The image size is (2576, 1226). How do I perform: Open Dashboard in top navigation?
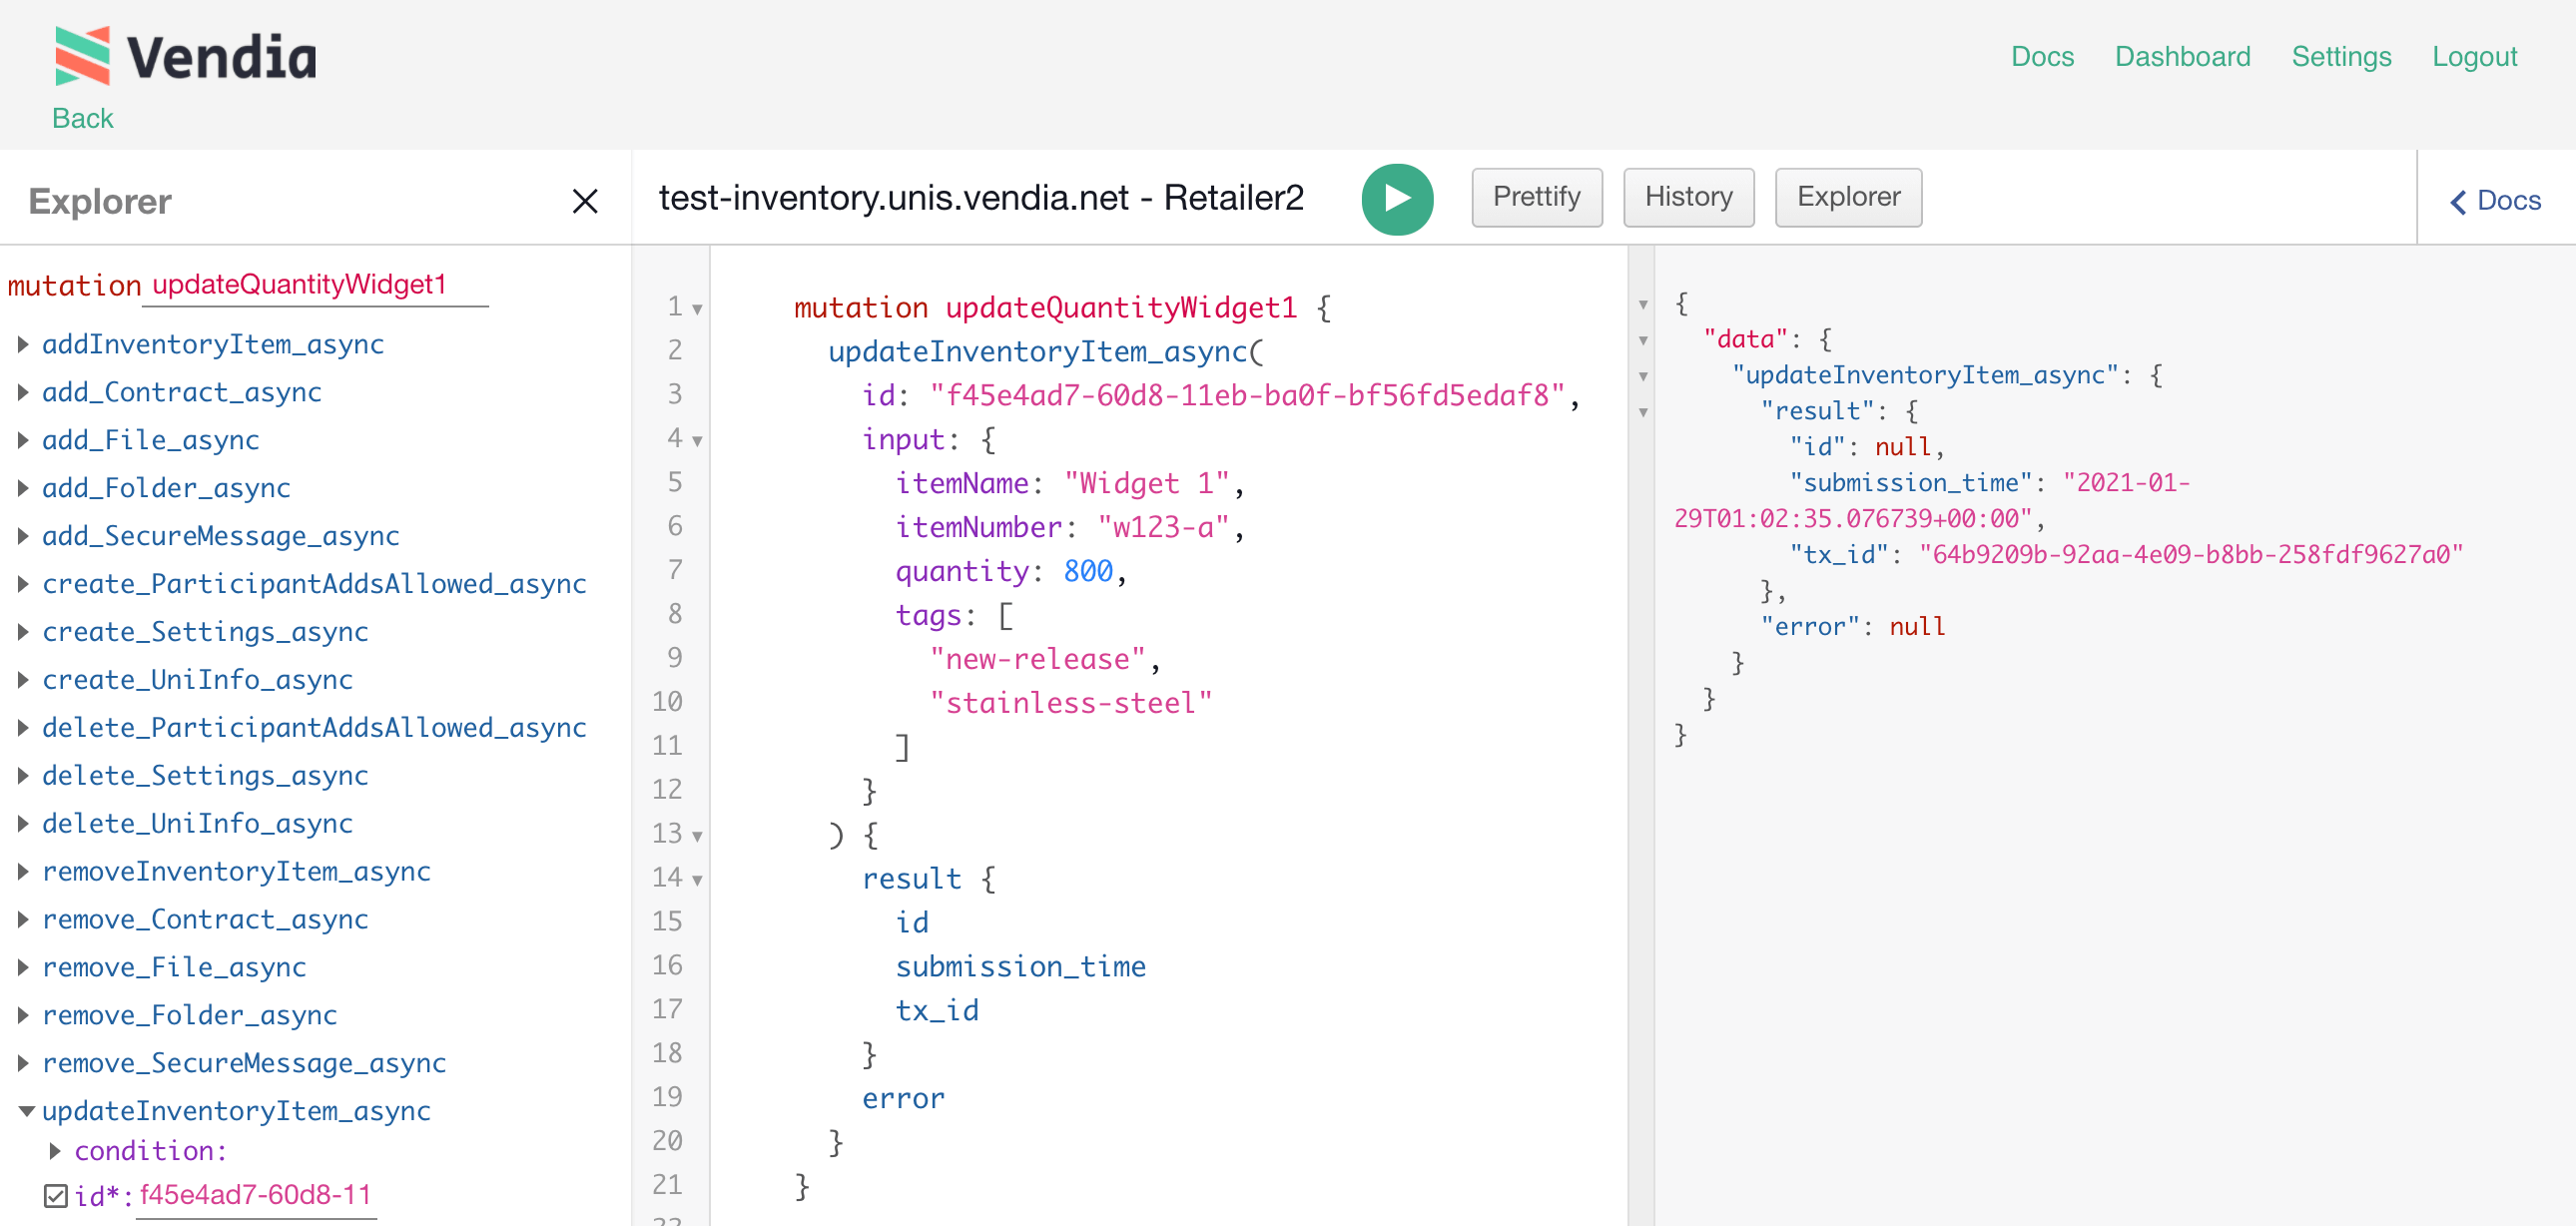[x=2182, y=56]
